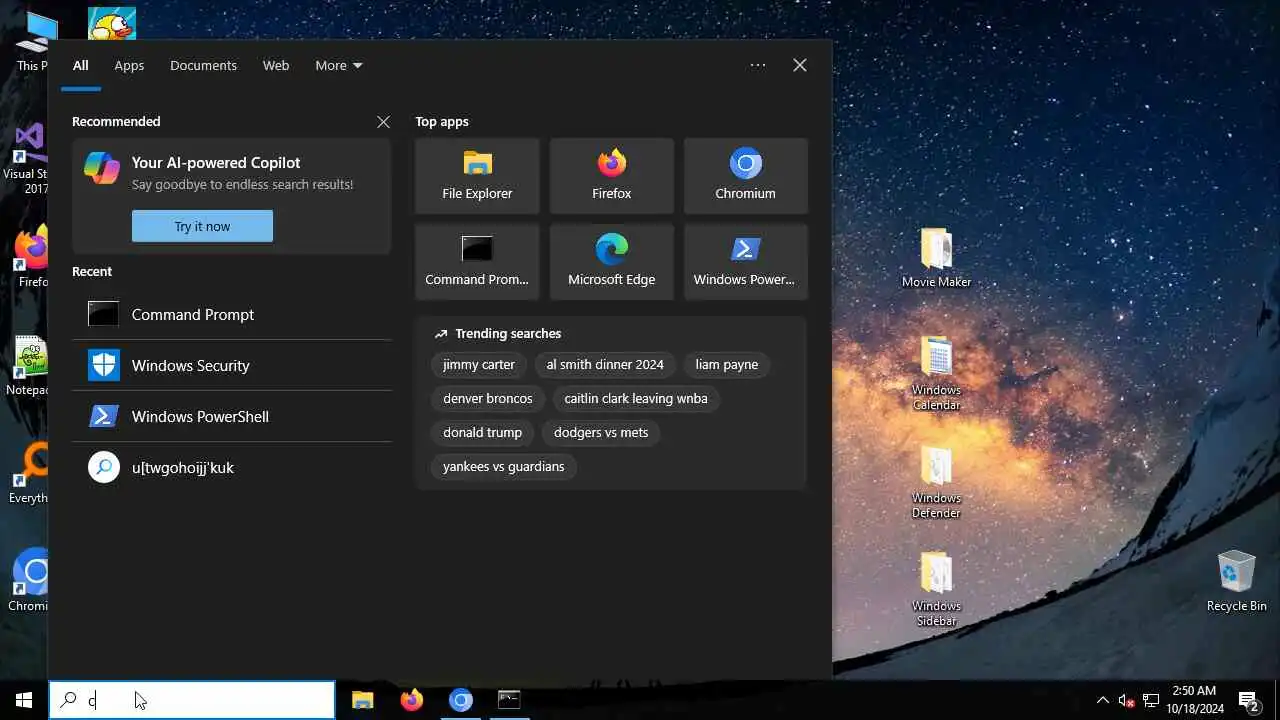Switch to the All tab
1280x720 pixels.
point(80,65)
